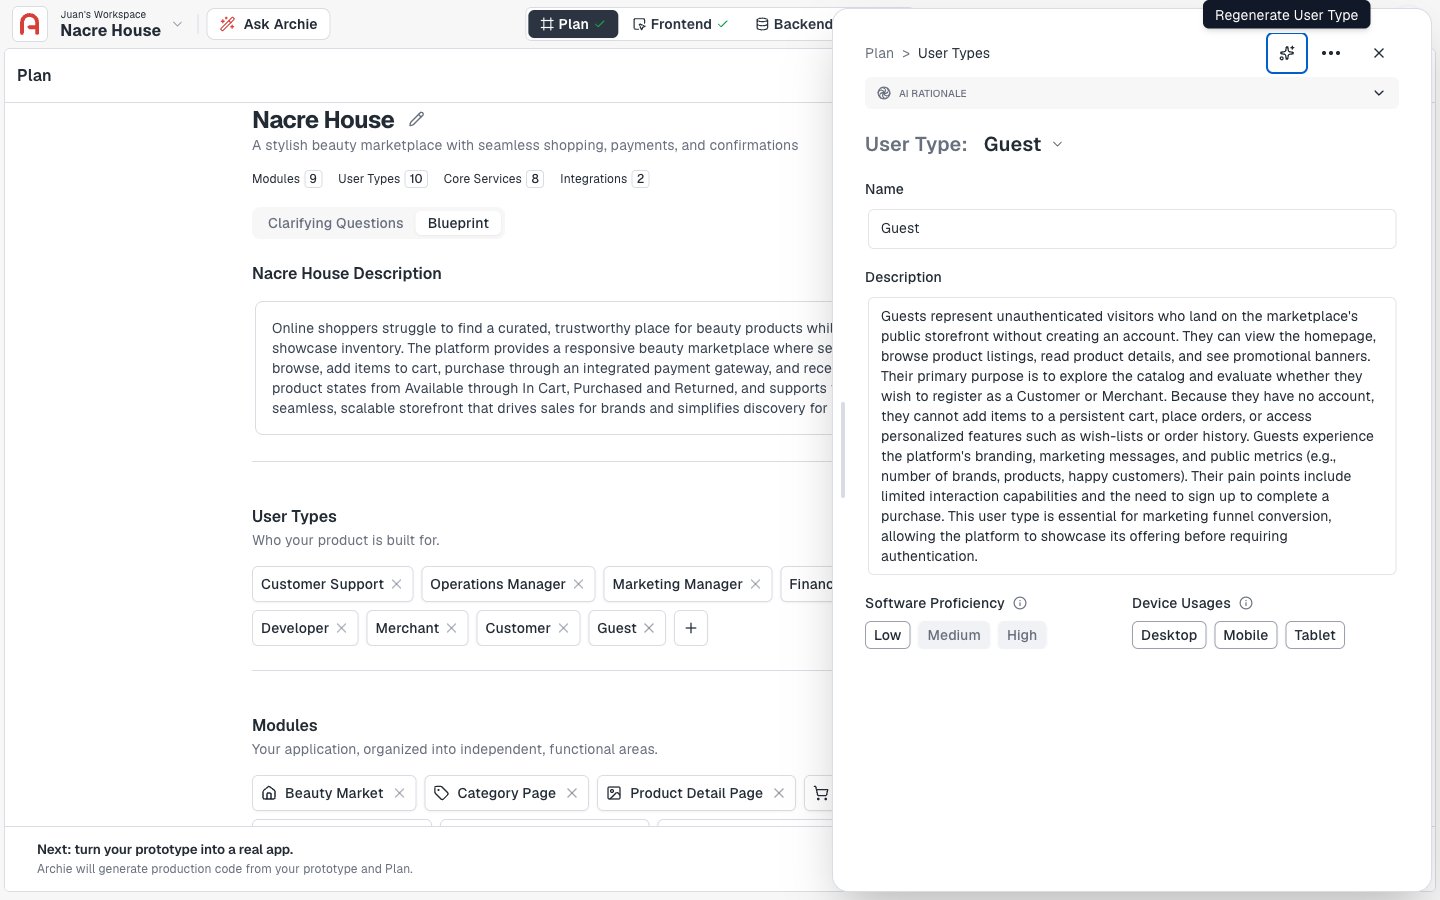Screen dimensions: 1440x900
Task: Remove the Guest user type chip
Action: 650,628
